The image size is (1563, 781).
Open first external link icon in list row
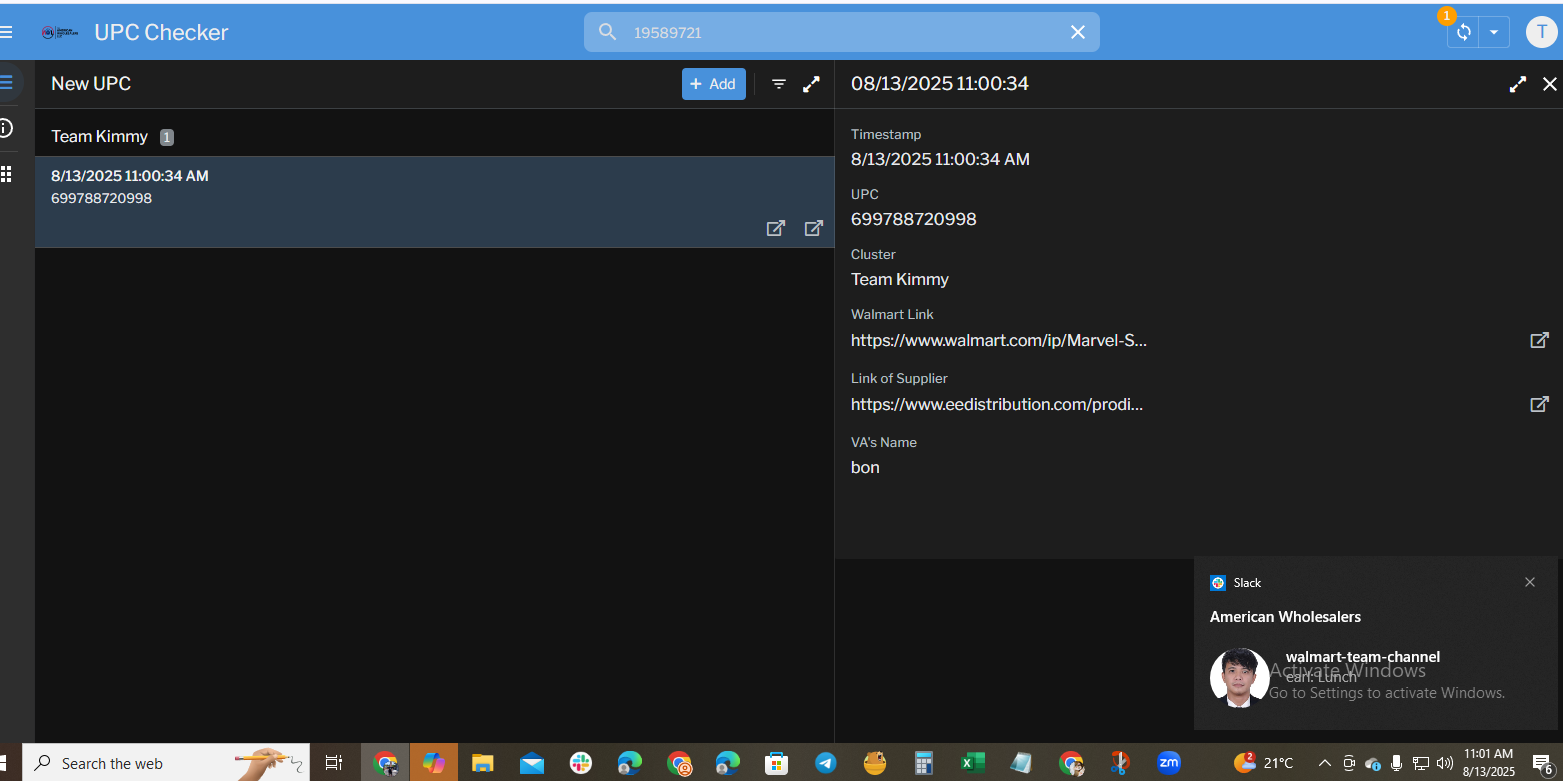pos(775,228)
